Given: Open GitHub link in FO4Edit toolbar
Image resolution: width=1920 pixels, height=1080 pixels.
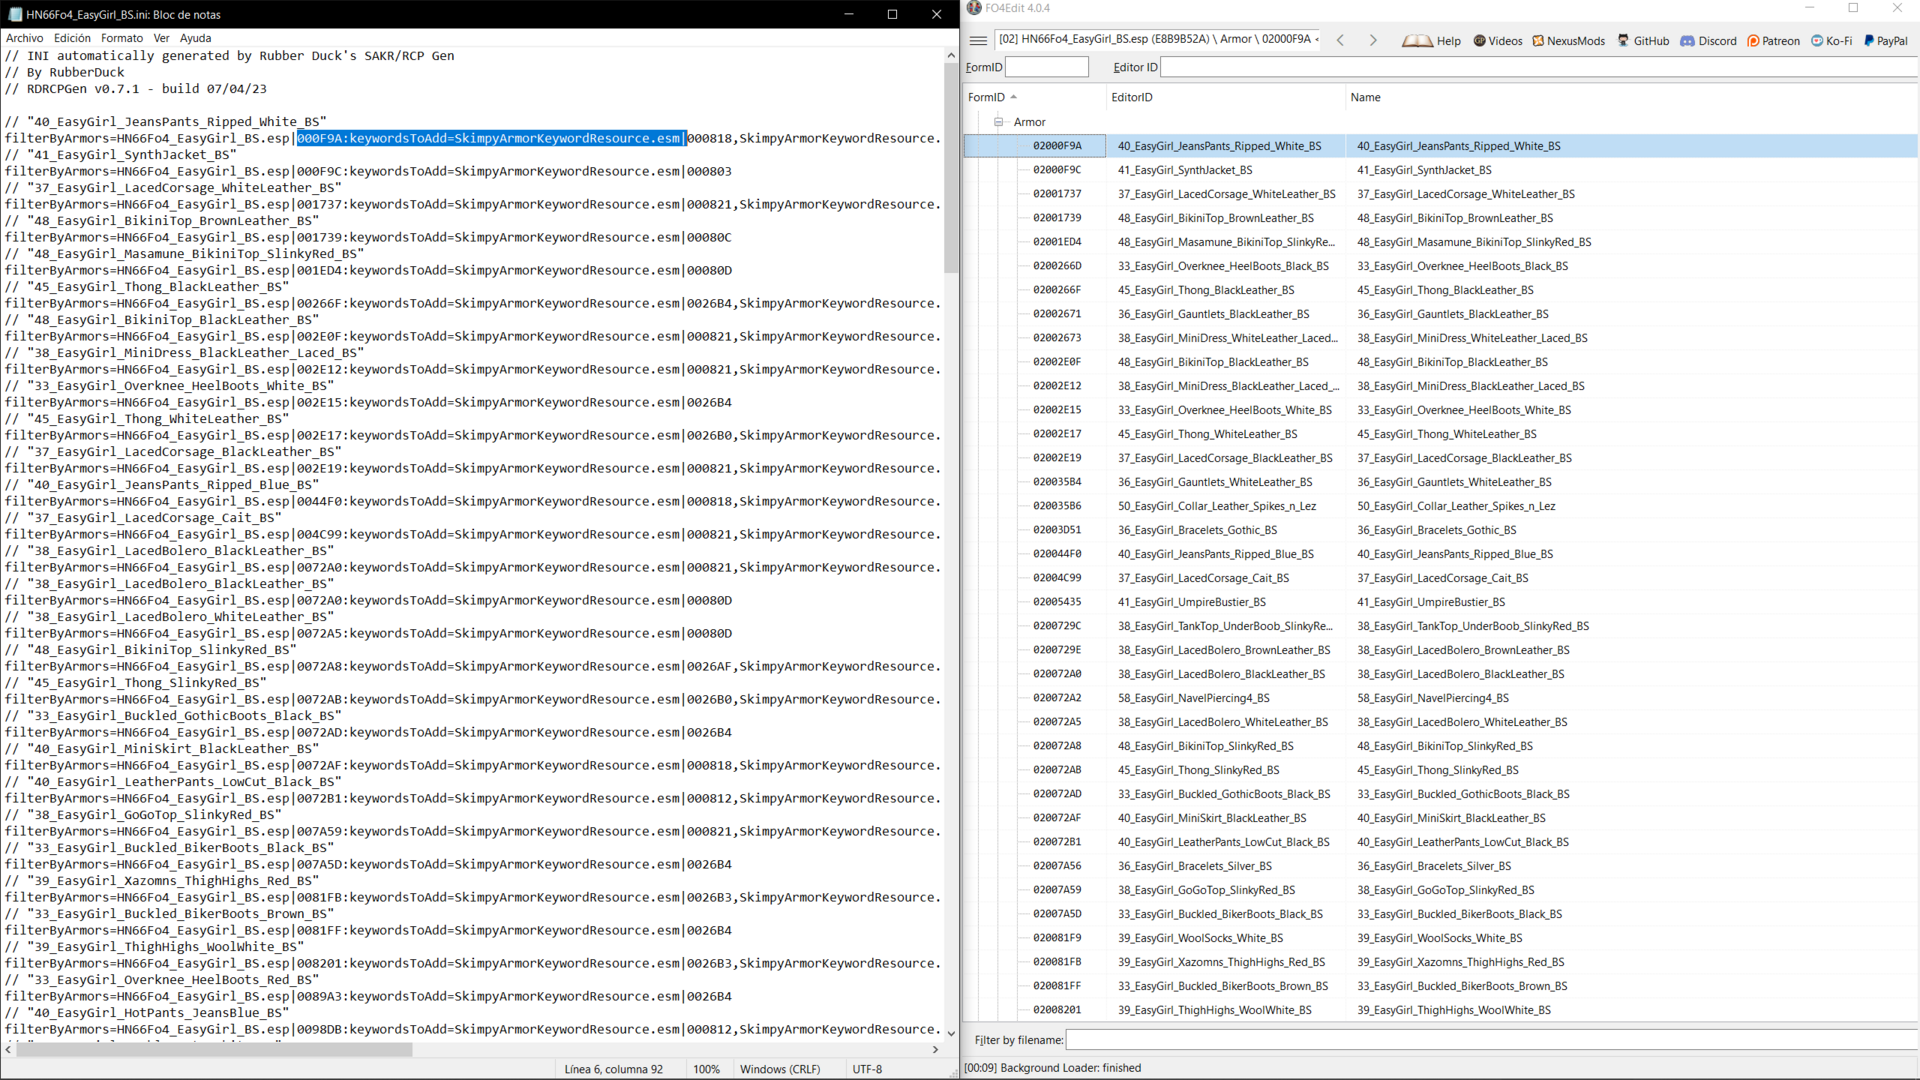Looking at the screenshot, I should pos(1643,41).
